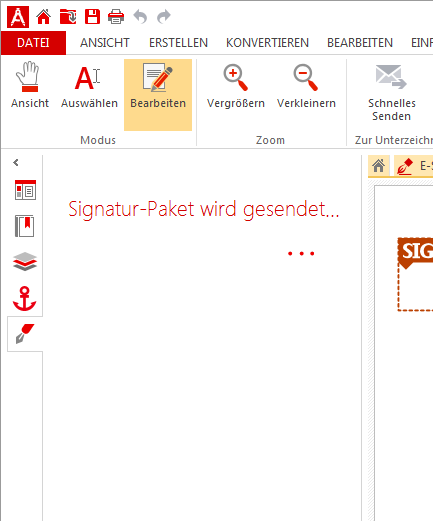The height and width of the screenshot is (521, 433).
Task: Show the layers panel icon
Action: (25, 262)
